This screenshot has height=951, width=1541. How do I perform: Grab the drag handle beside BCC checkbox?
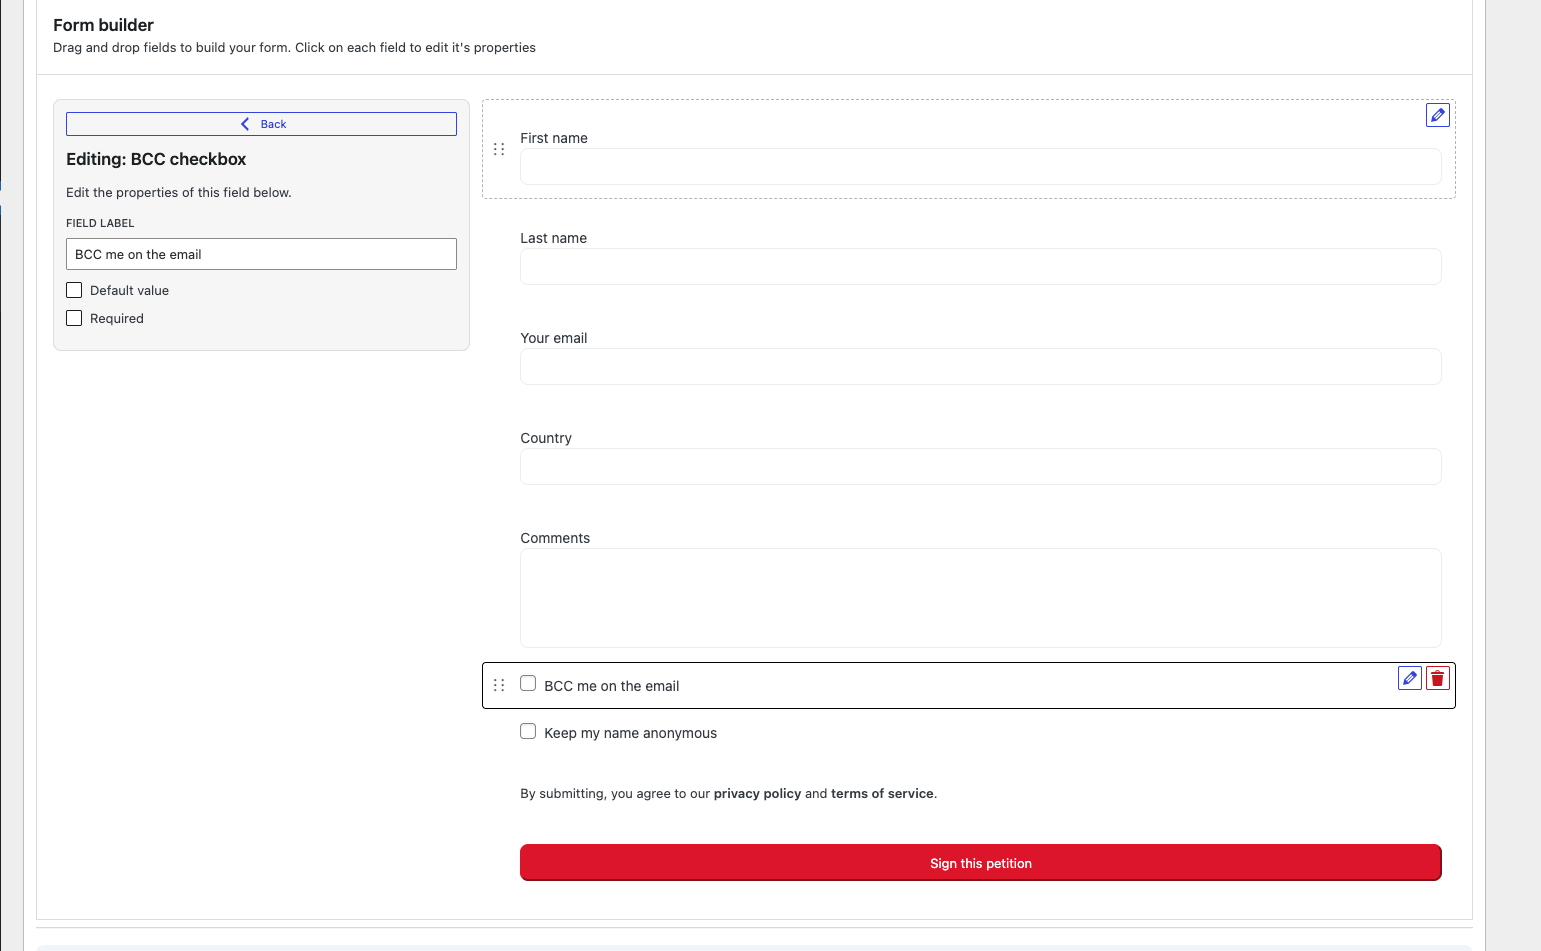coord(499,685)
